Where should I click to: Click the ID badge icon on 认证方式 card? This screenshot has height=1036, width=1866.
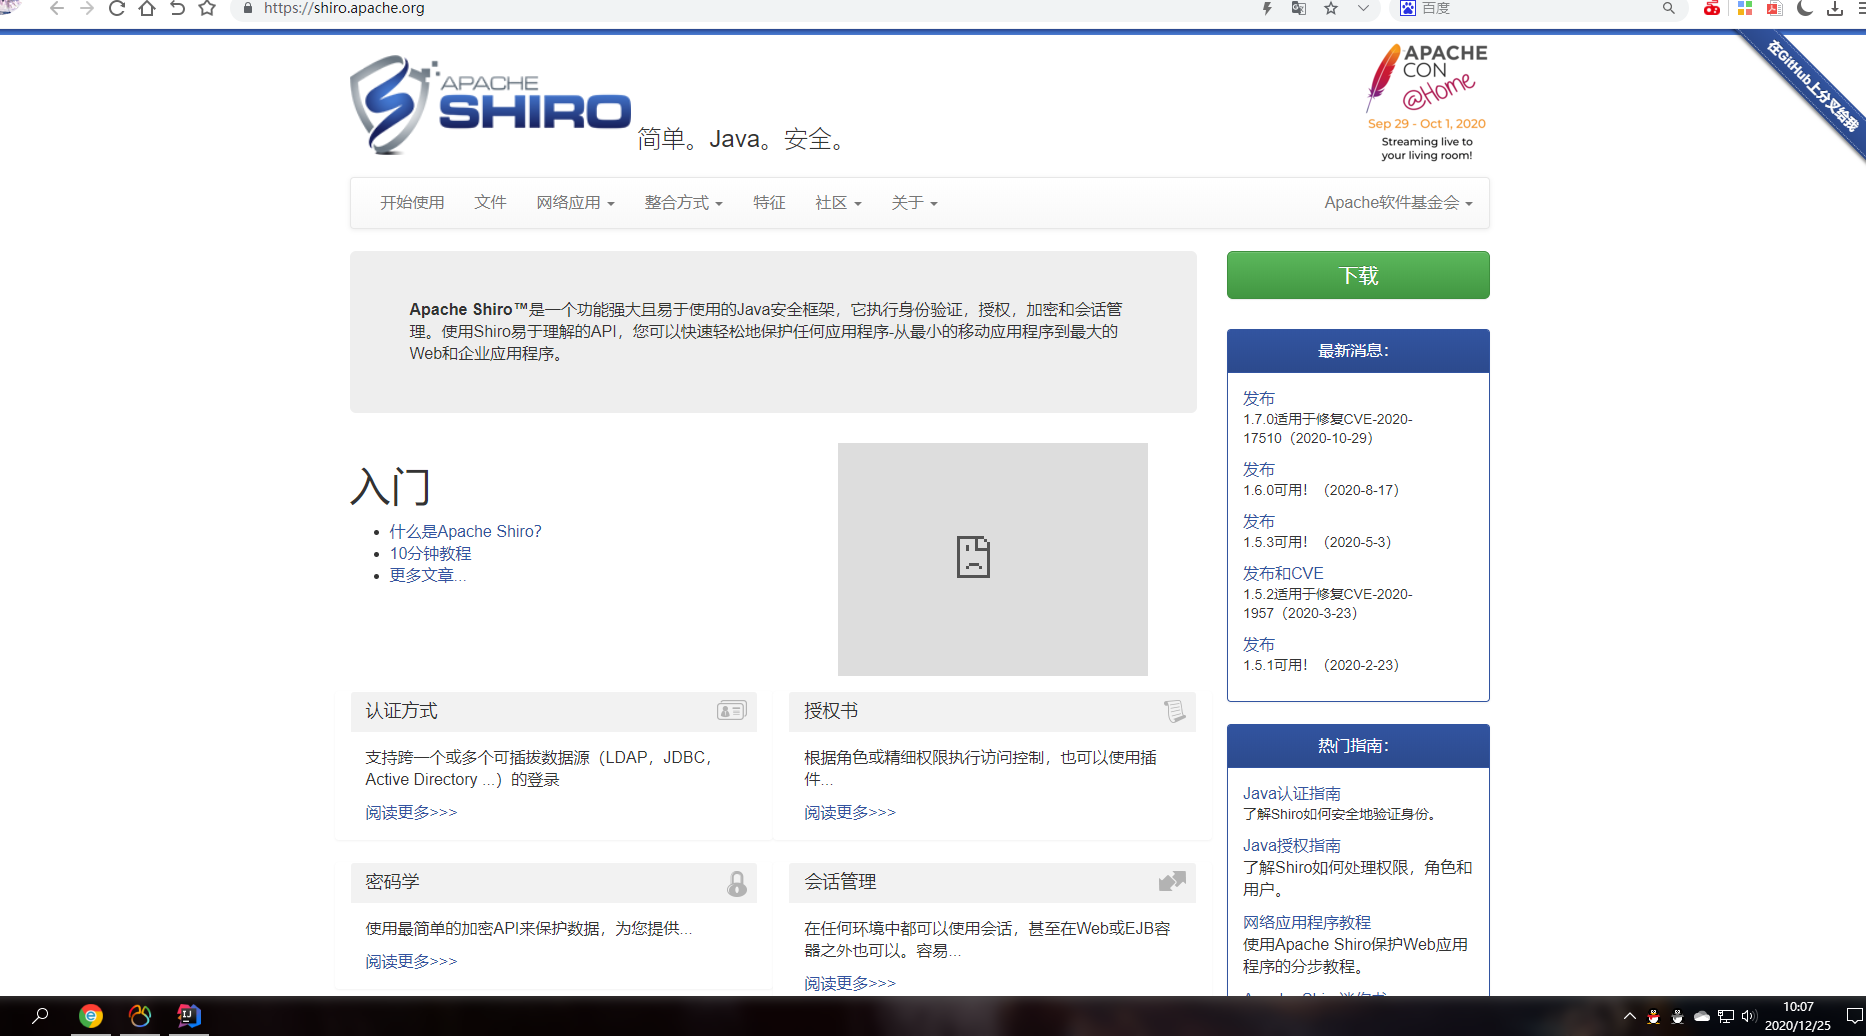coord(731,710)
